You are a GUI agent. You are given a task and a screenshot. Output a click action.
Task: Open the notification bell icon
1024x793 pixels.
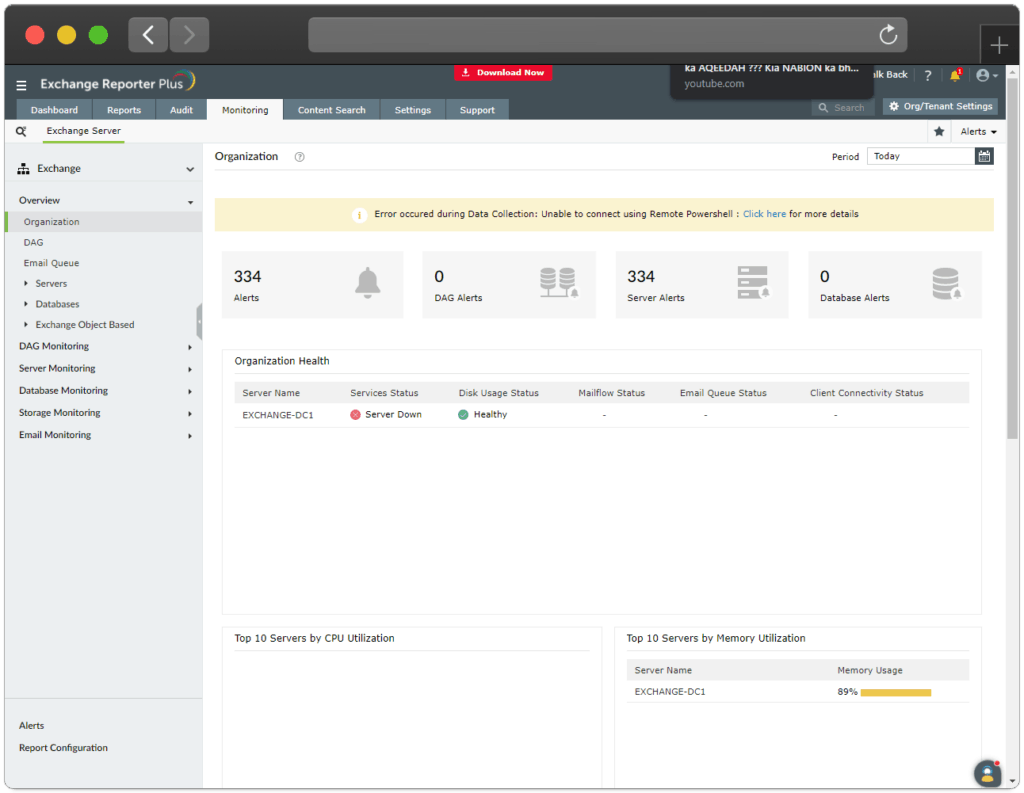[x=955, y=75]
